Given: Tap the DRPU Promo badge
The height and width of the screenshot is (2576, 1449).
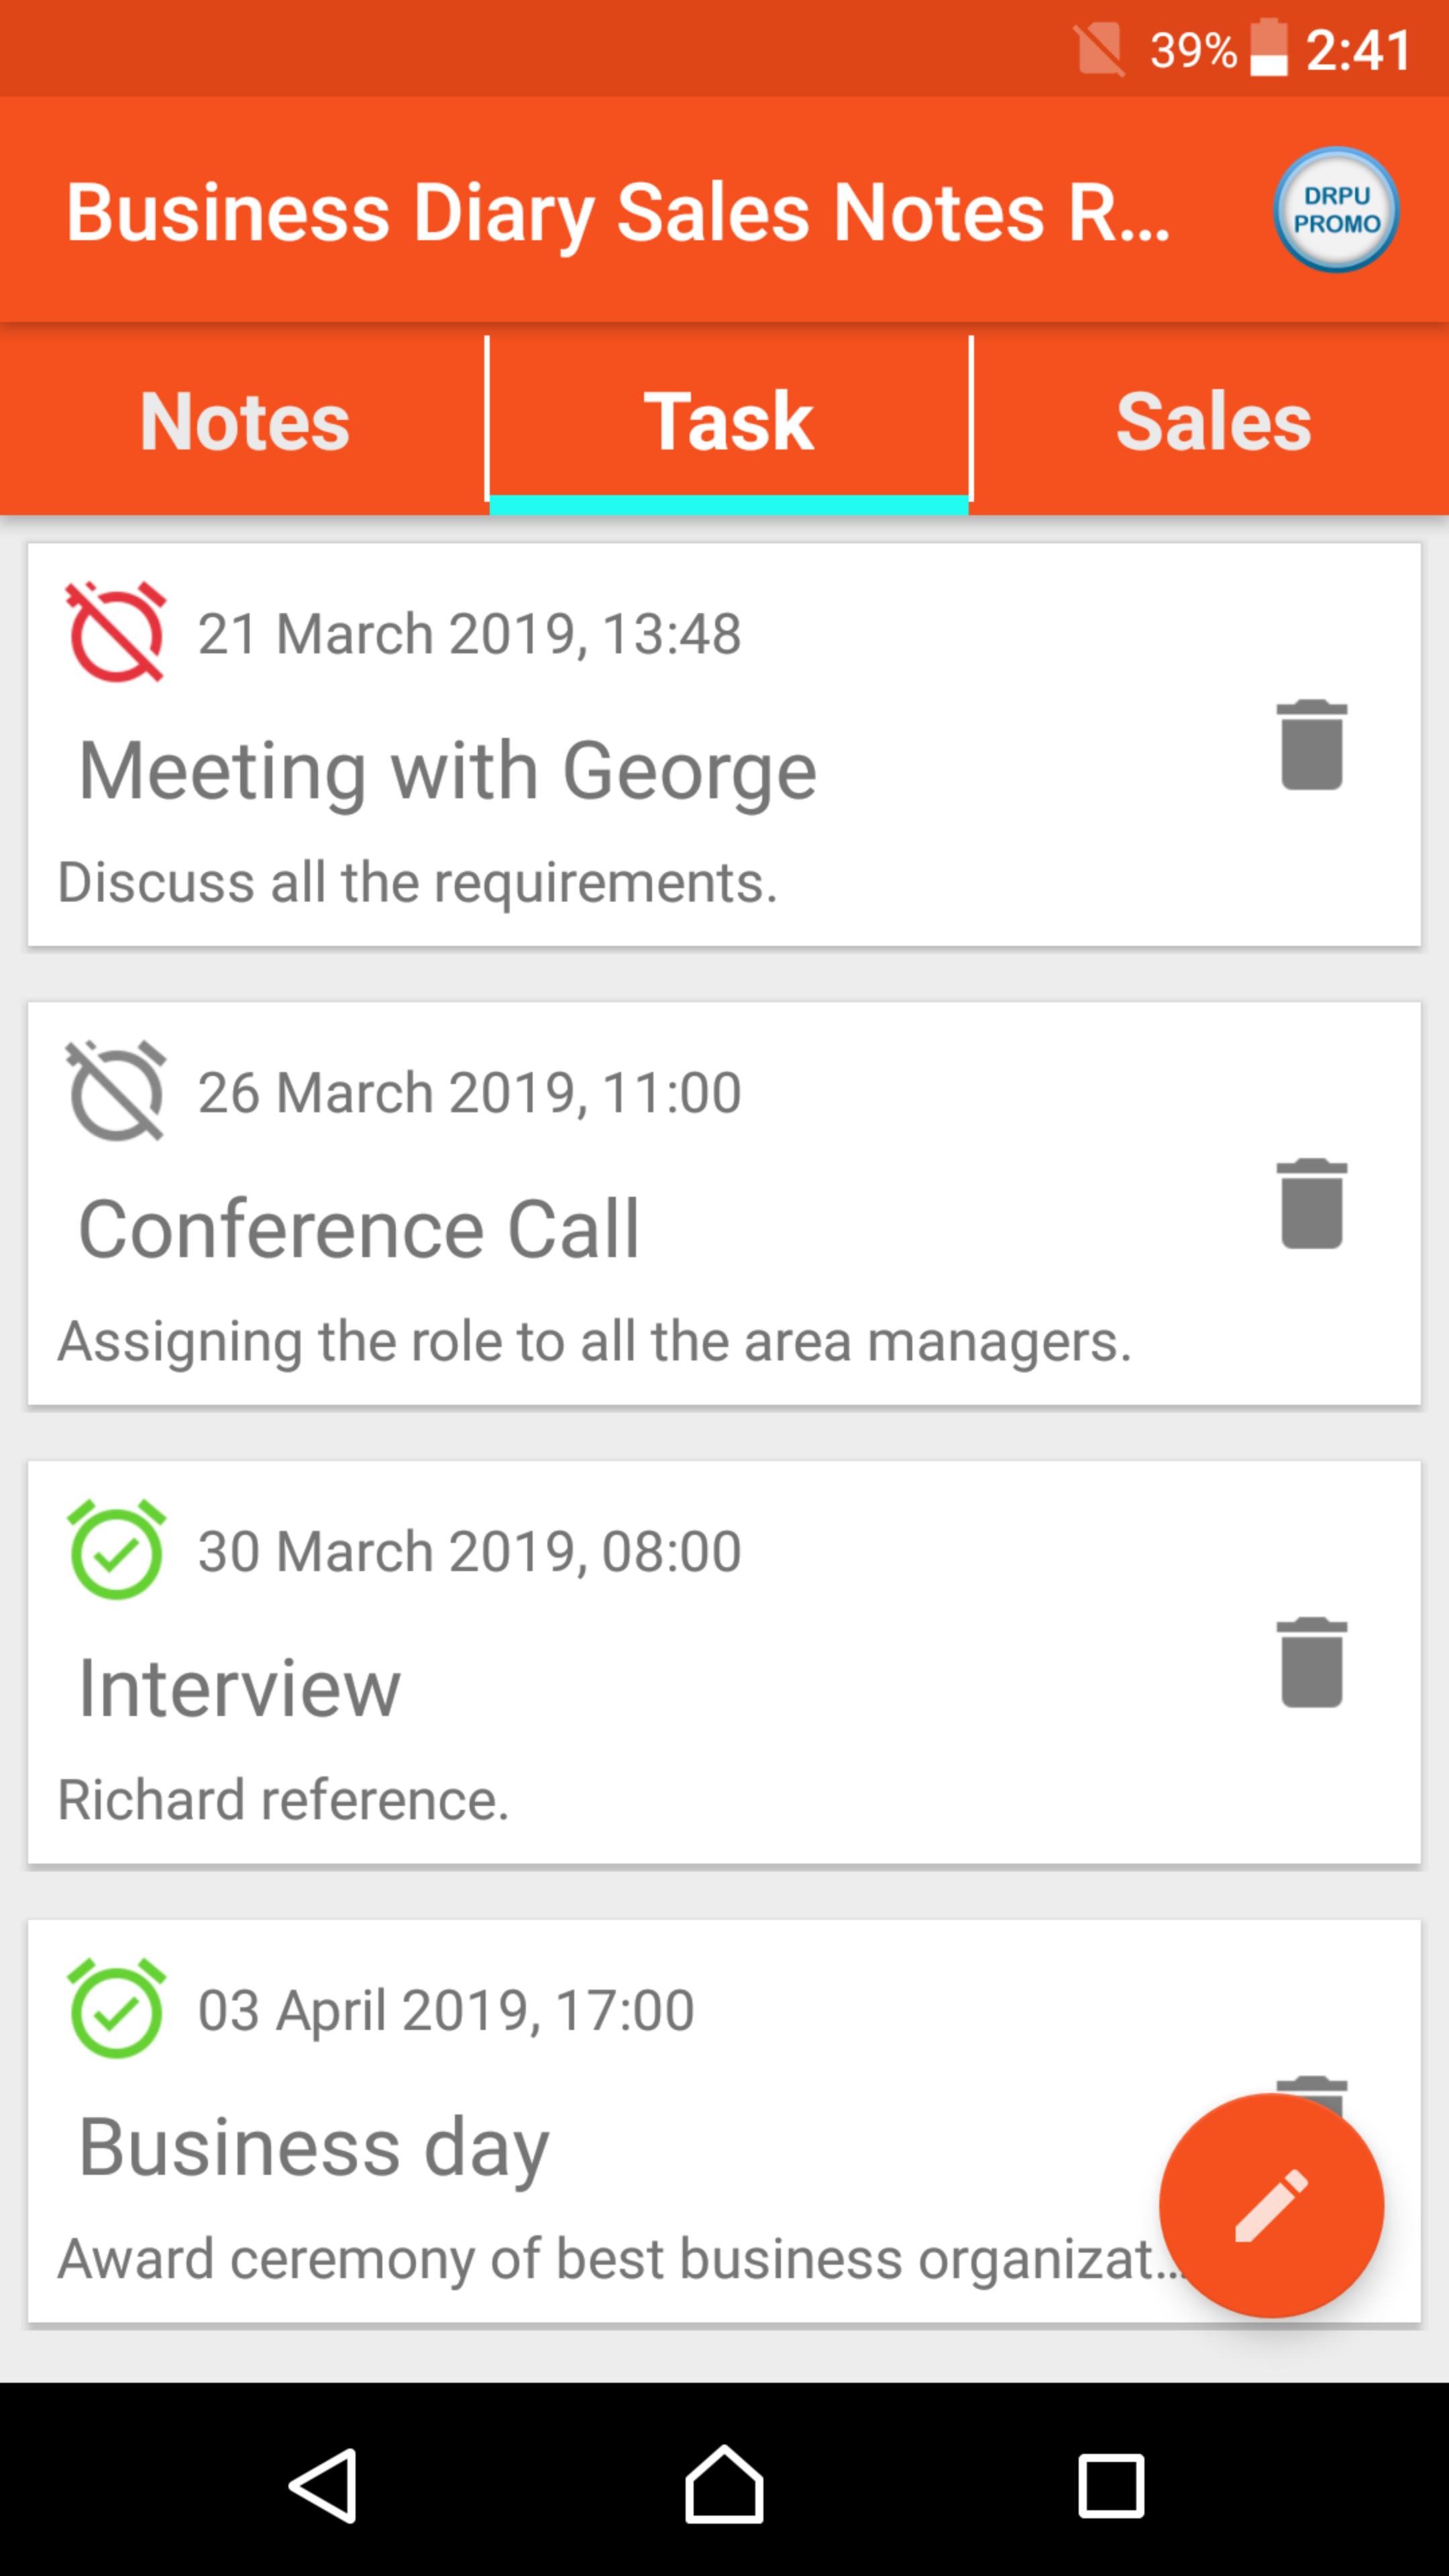Looking at the screenshot, I should coord(1335,210).
